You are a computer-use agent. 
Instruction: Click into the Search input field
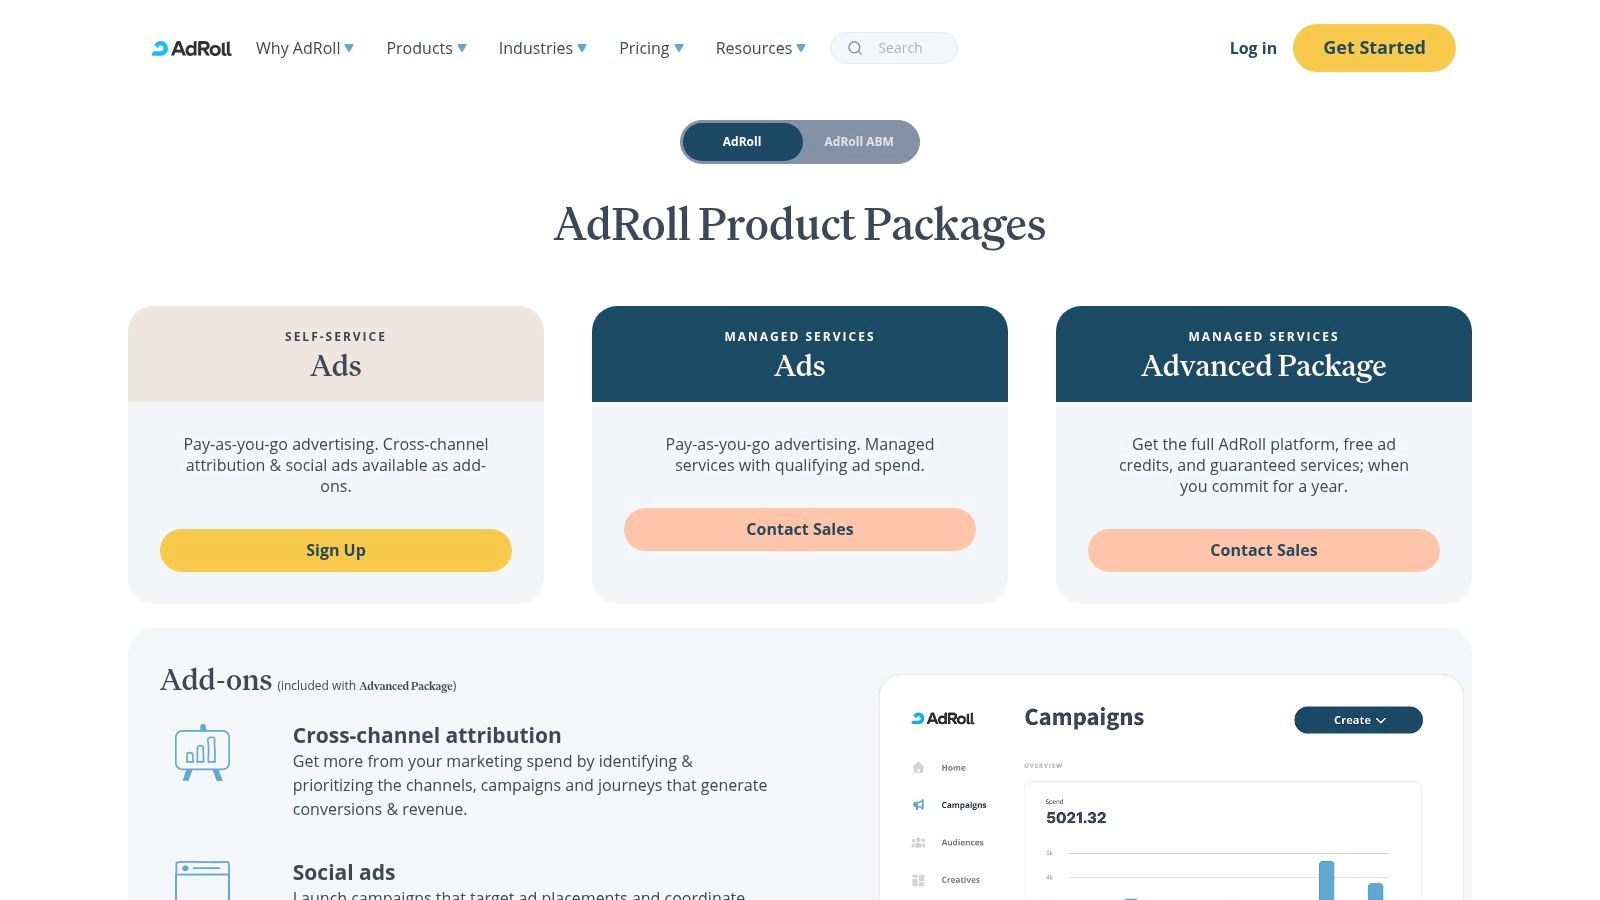tap(908, 48)
